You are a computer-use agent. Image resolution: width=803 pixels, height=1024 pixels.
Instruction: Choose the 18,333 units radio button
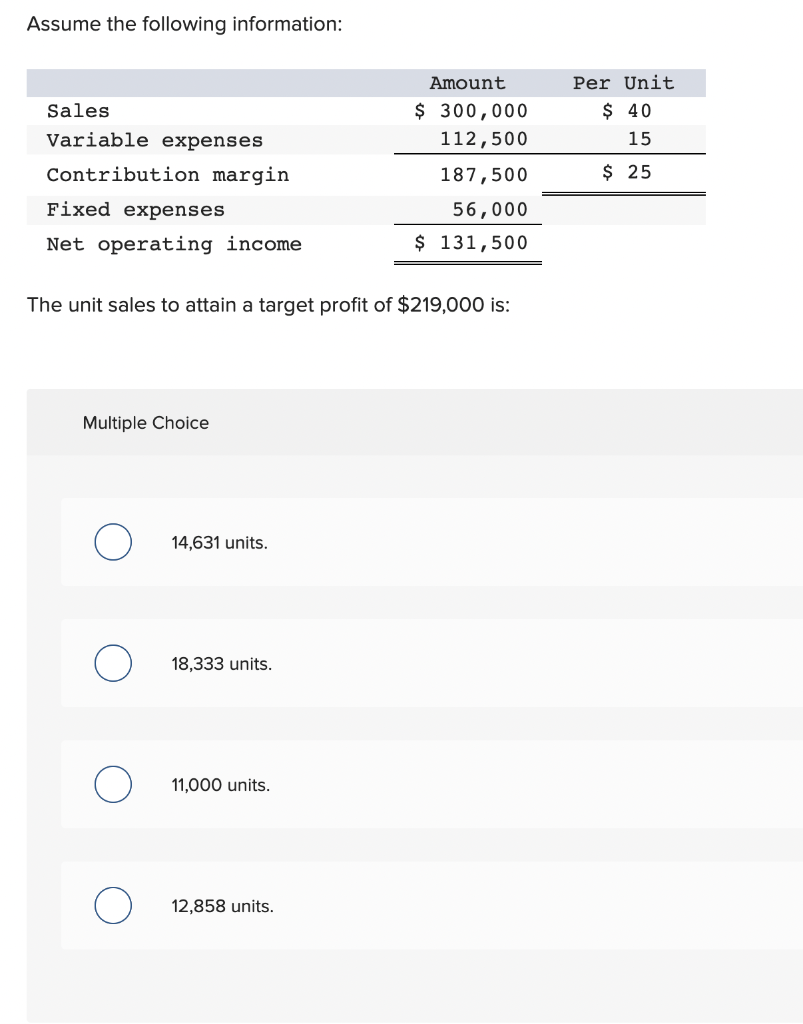click(113, 664)
